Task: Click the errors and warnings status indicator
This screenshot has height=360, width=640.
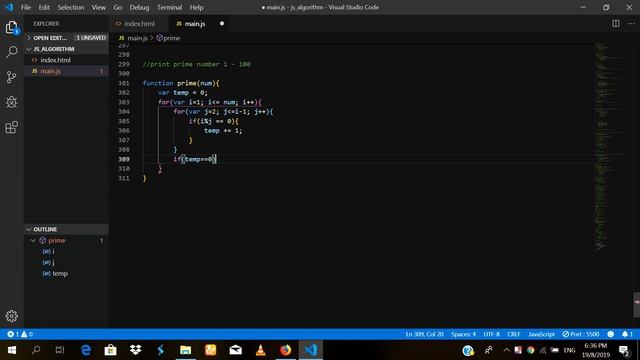Action: (x=20, y=334)
